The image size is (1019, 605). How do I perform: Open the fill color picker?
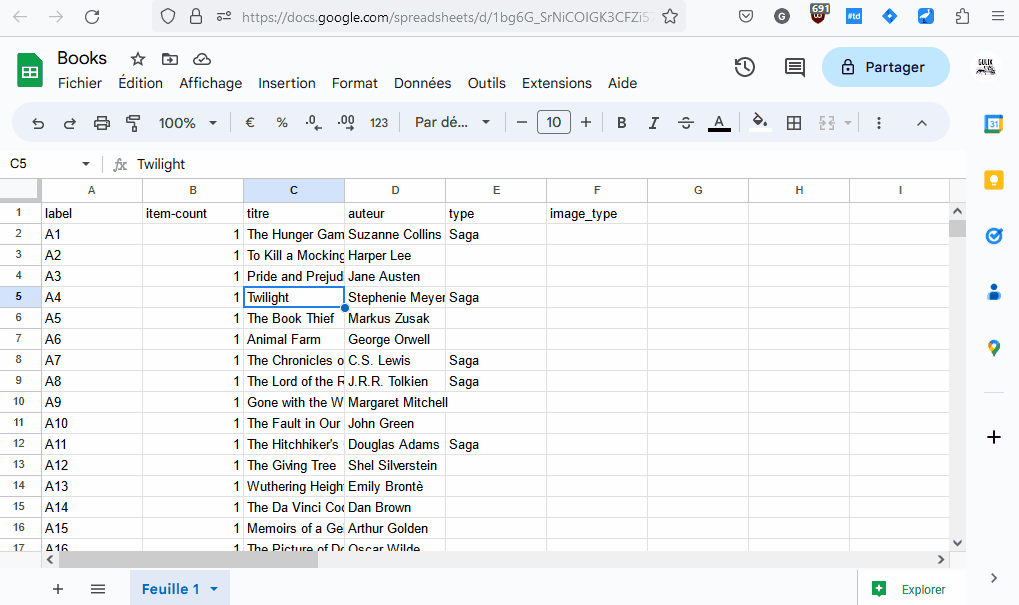point(760,122)
